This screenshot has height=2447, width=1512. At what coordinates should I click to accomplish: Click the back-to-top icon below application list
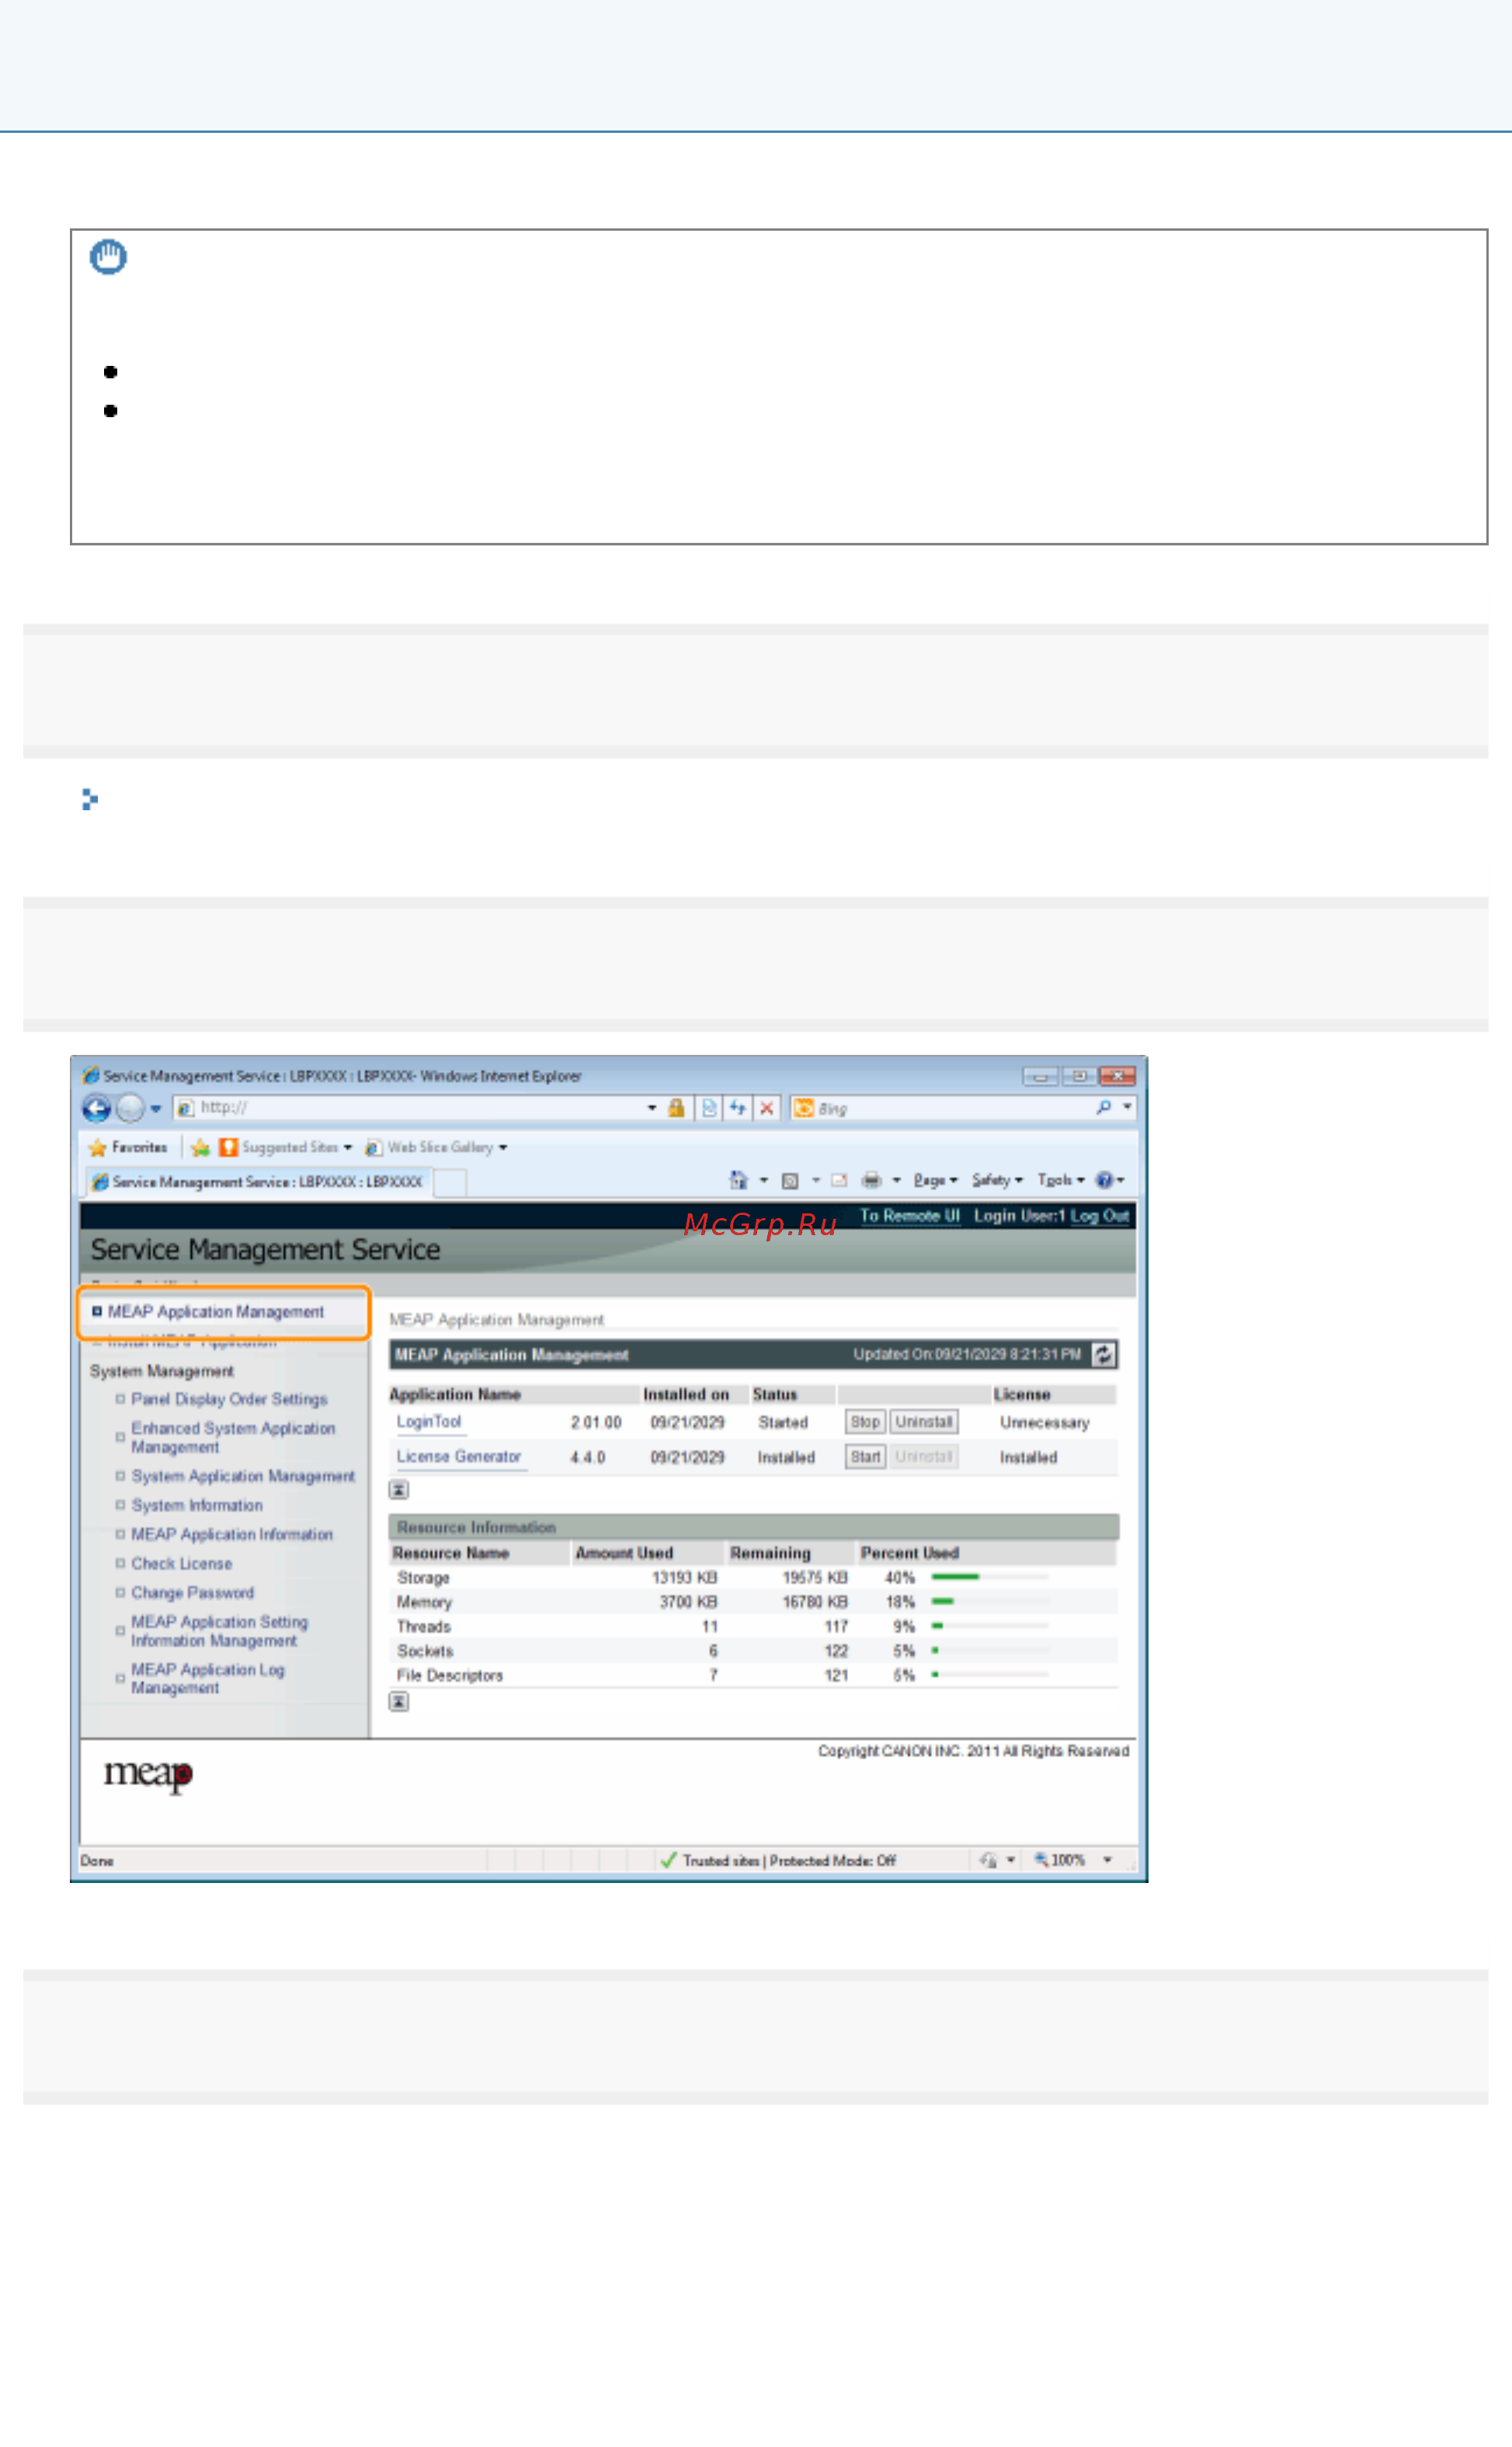(x=398, y=1490)
